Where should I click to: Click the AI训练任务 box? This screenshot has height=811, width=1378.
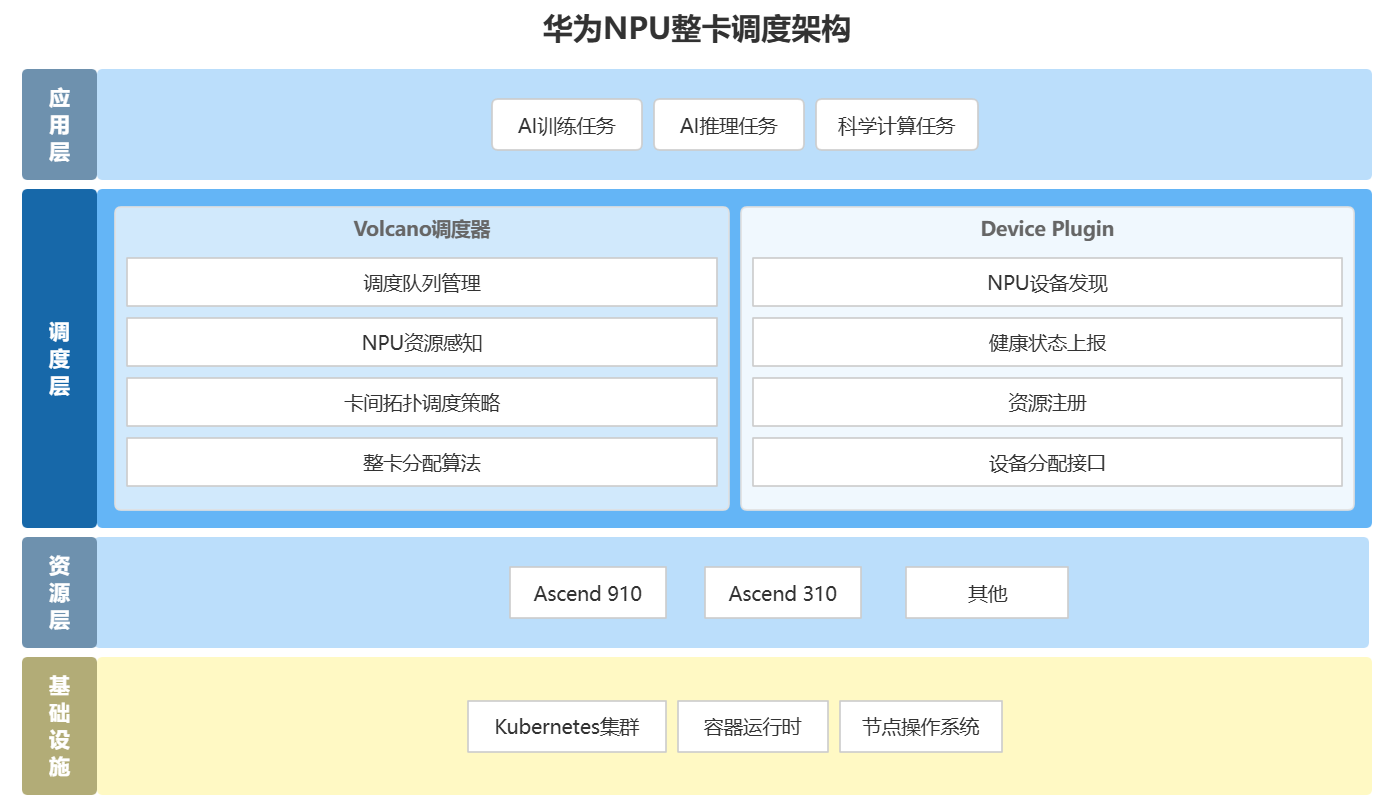click(567, 125)
